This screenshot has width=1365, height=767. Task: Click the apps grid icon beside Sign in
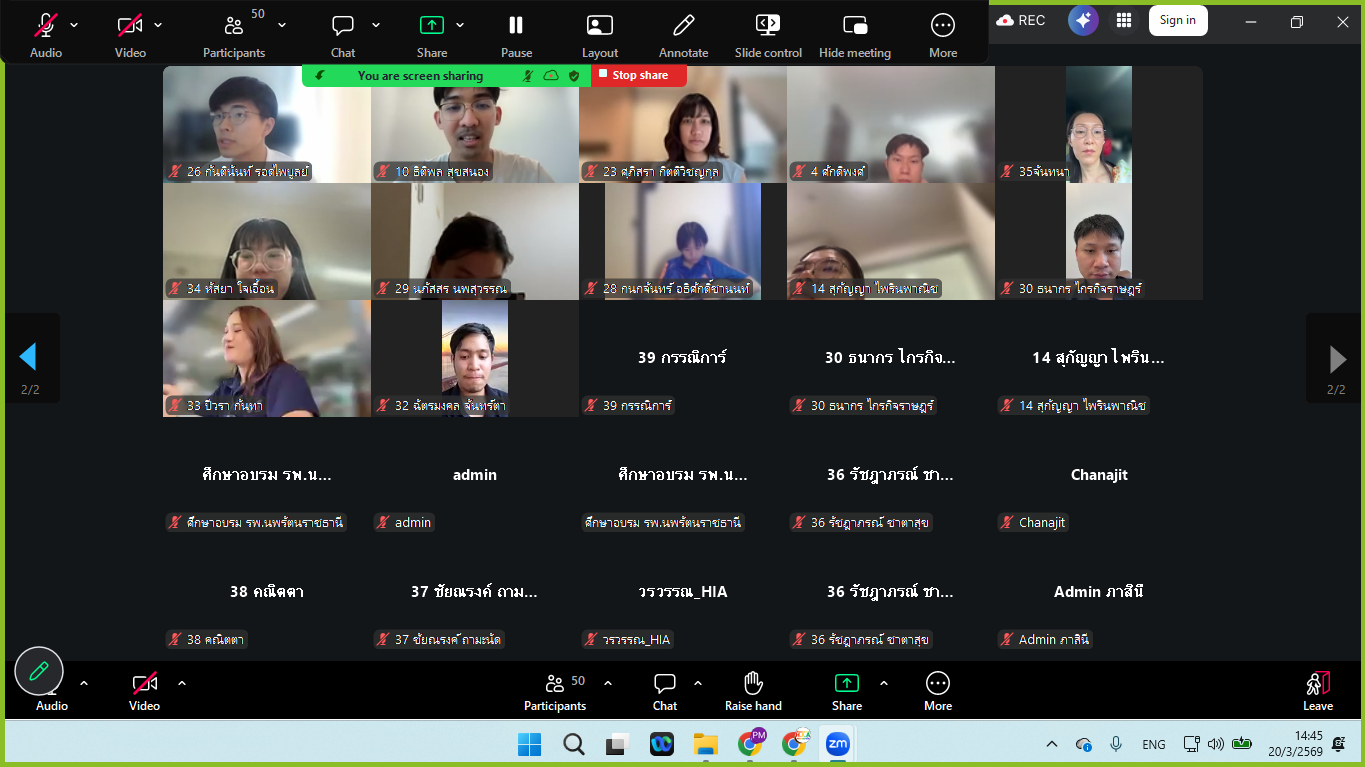tap(1124, 20)
